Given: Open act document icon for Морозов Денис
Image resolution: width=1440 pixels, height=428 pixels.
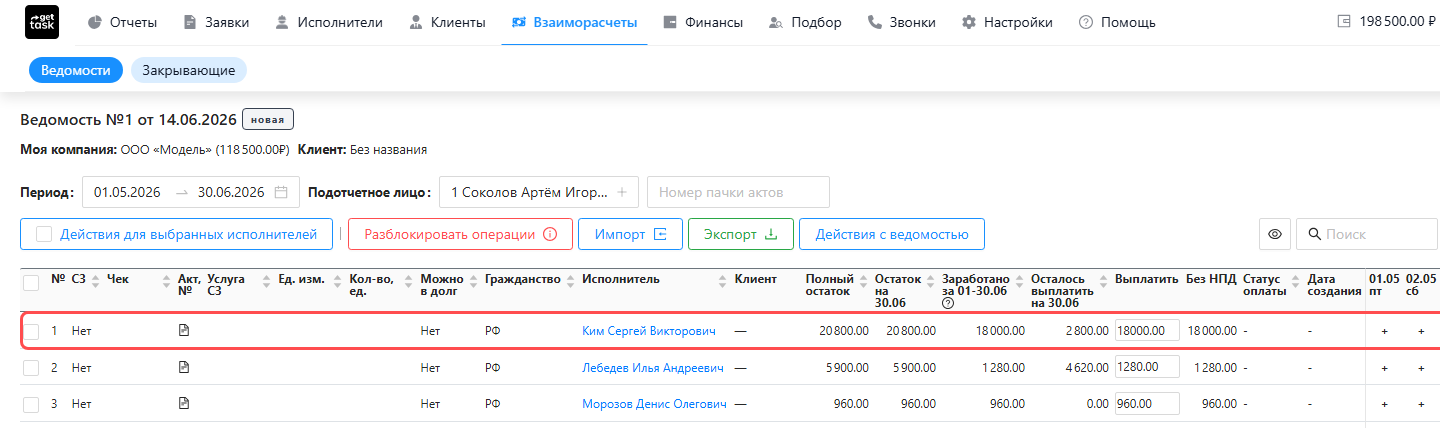Looking at the screenshot, I should tap(183, 404).
